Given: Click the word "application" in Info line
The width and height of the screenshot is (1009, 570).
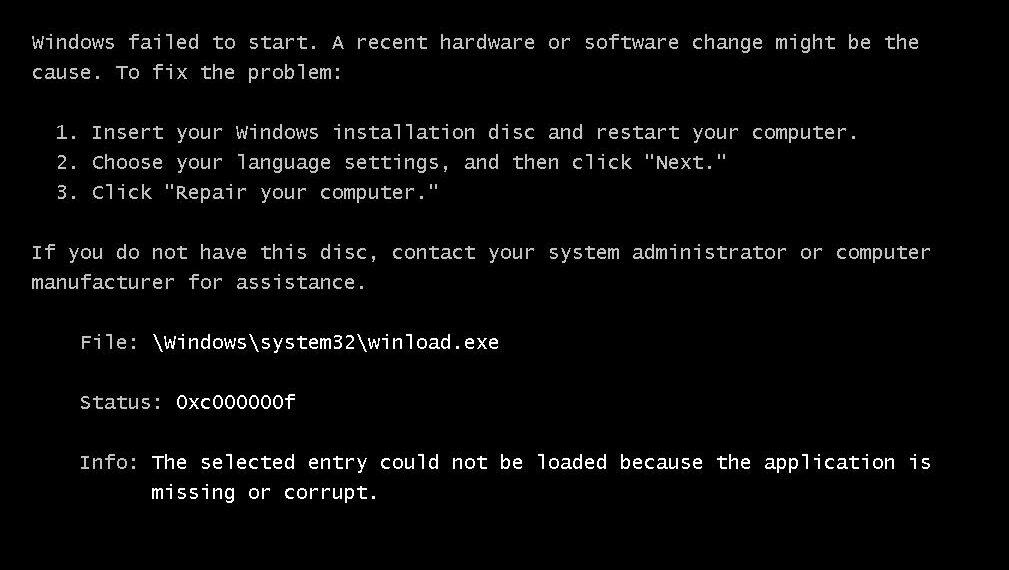Looking at the screenshot, I should pos(829,463).
